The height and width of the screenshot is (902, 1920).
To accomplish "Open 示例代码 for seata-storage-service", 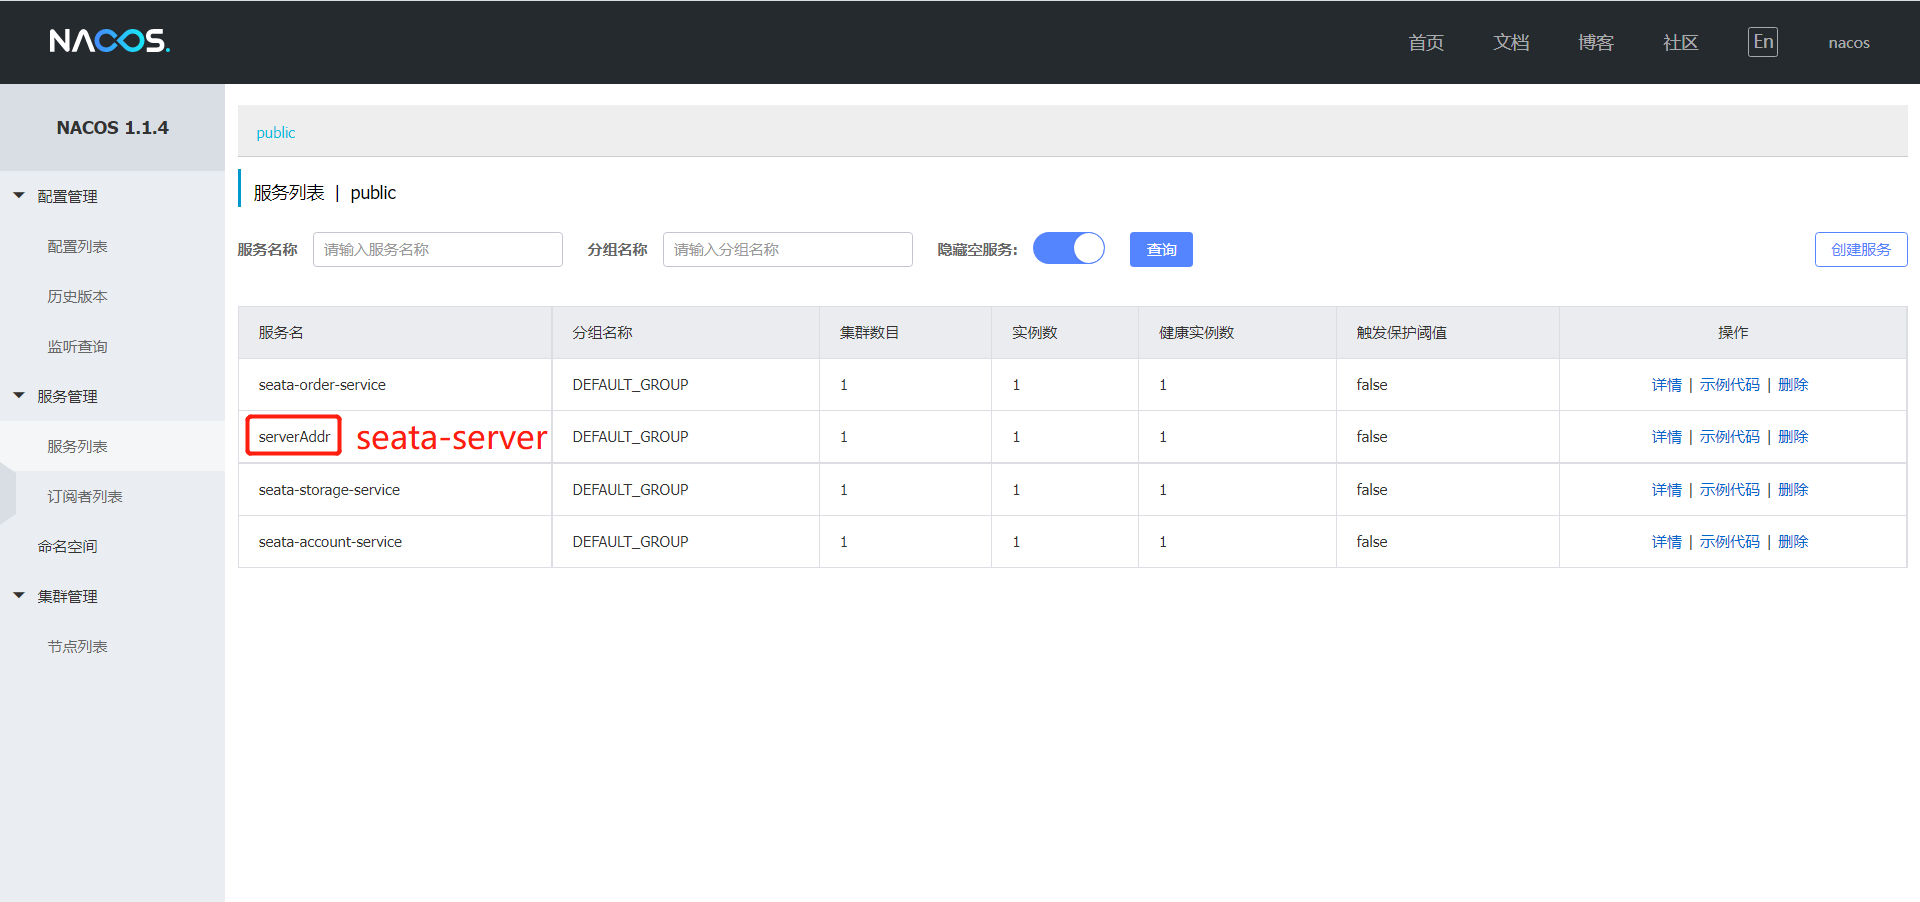I will click(1730, 490).
